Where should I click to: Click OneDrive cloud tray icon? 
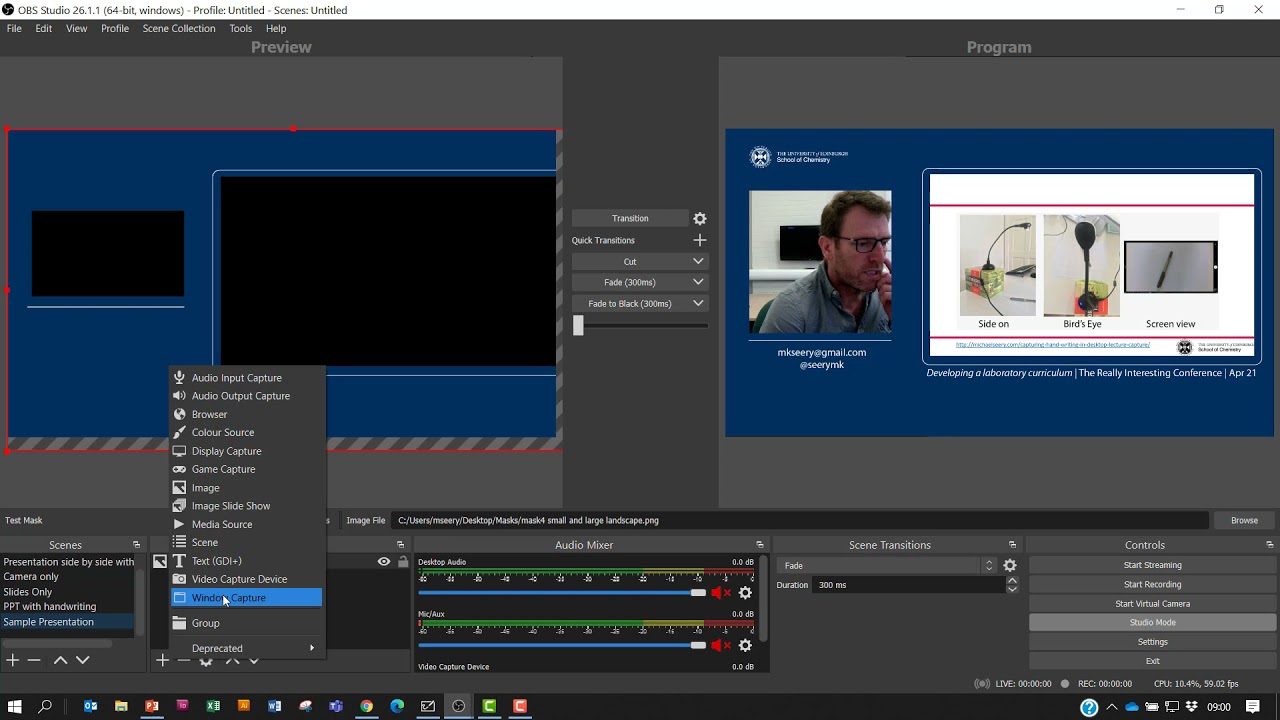point(1132,707)
